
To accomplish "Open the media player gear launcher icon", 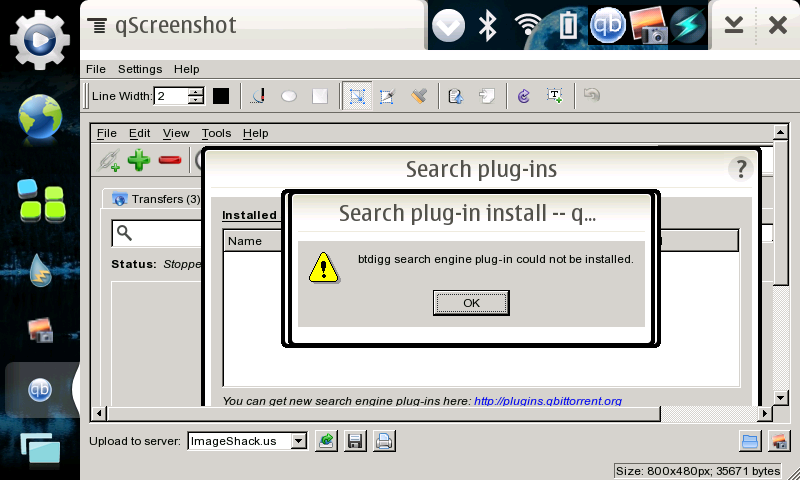I will pos(40,39).
